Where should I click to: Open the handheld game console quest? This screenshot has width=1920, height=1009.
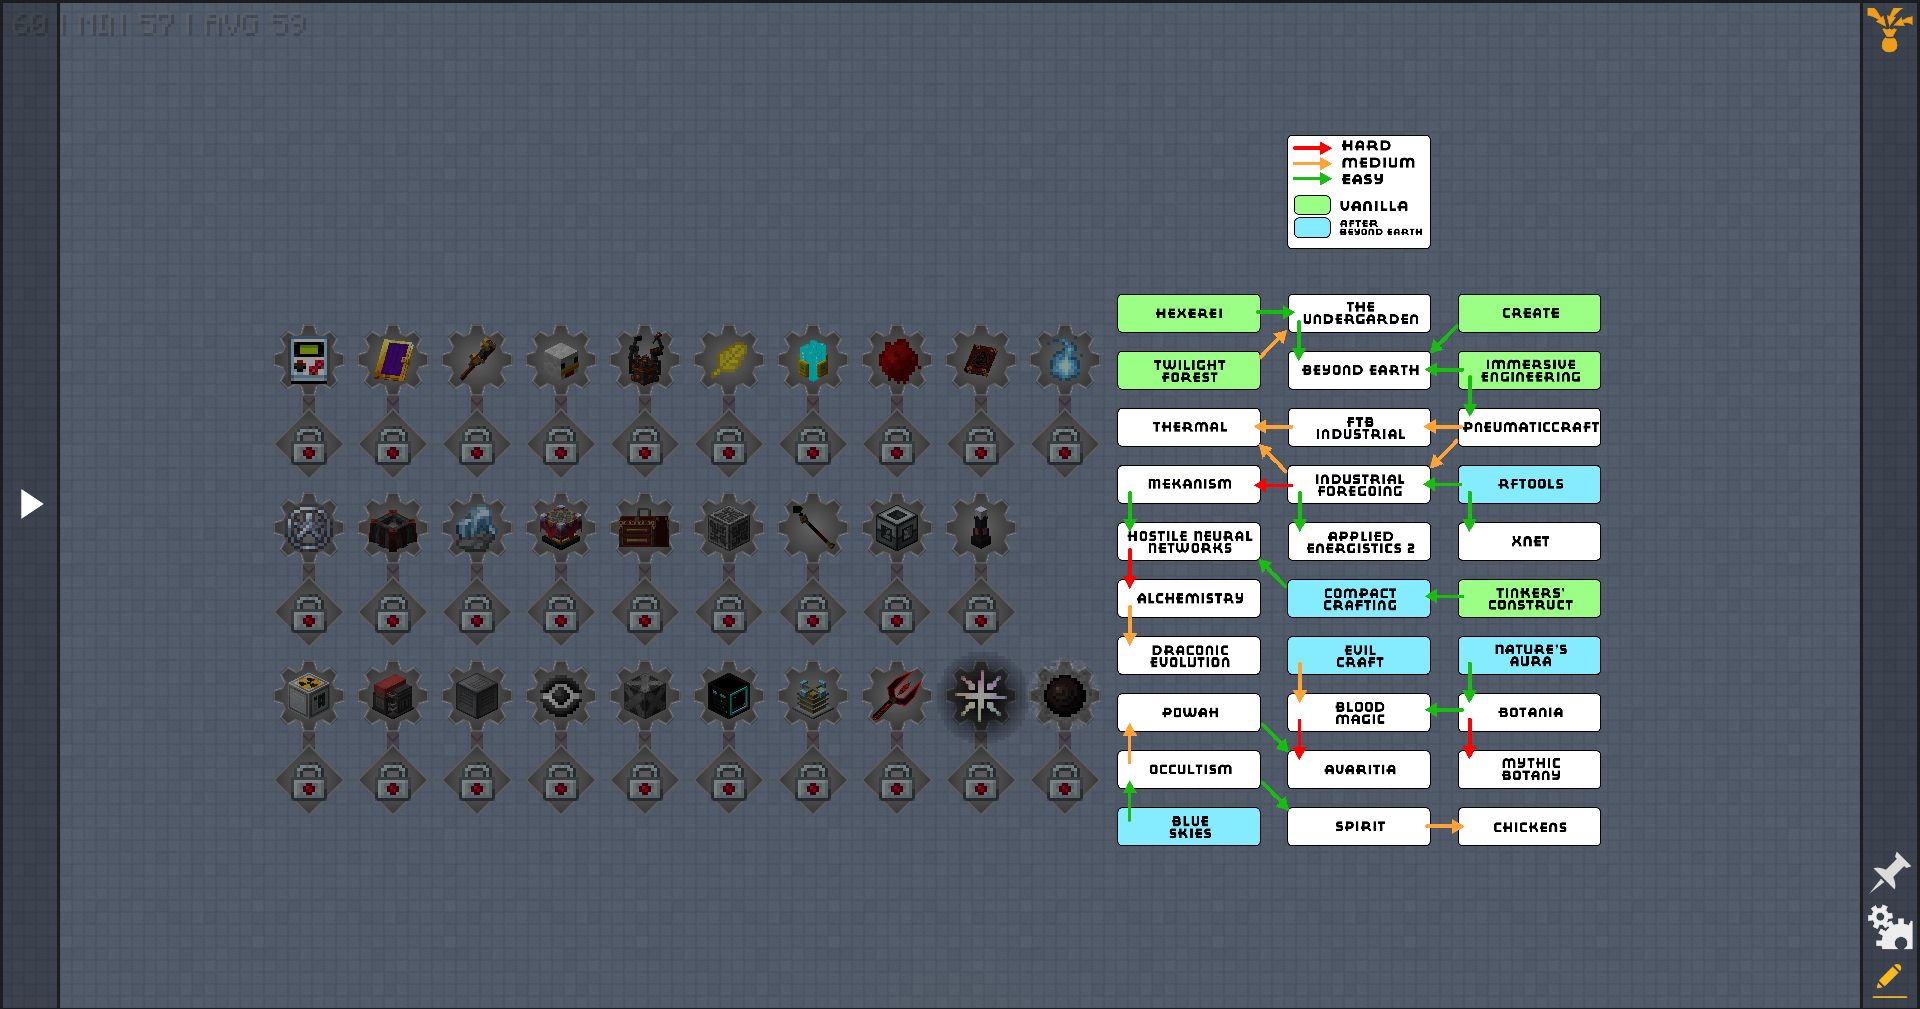pyautogui.click(x=309, y=360)
